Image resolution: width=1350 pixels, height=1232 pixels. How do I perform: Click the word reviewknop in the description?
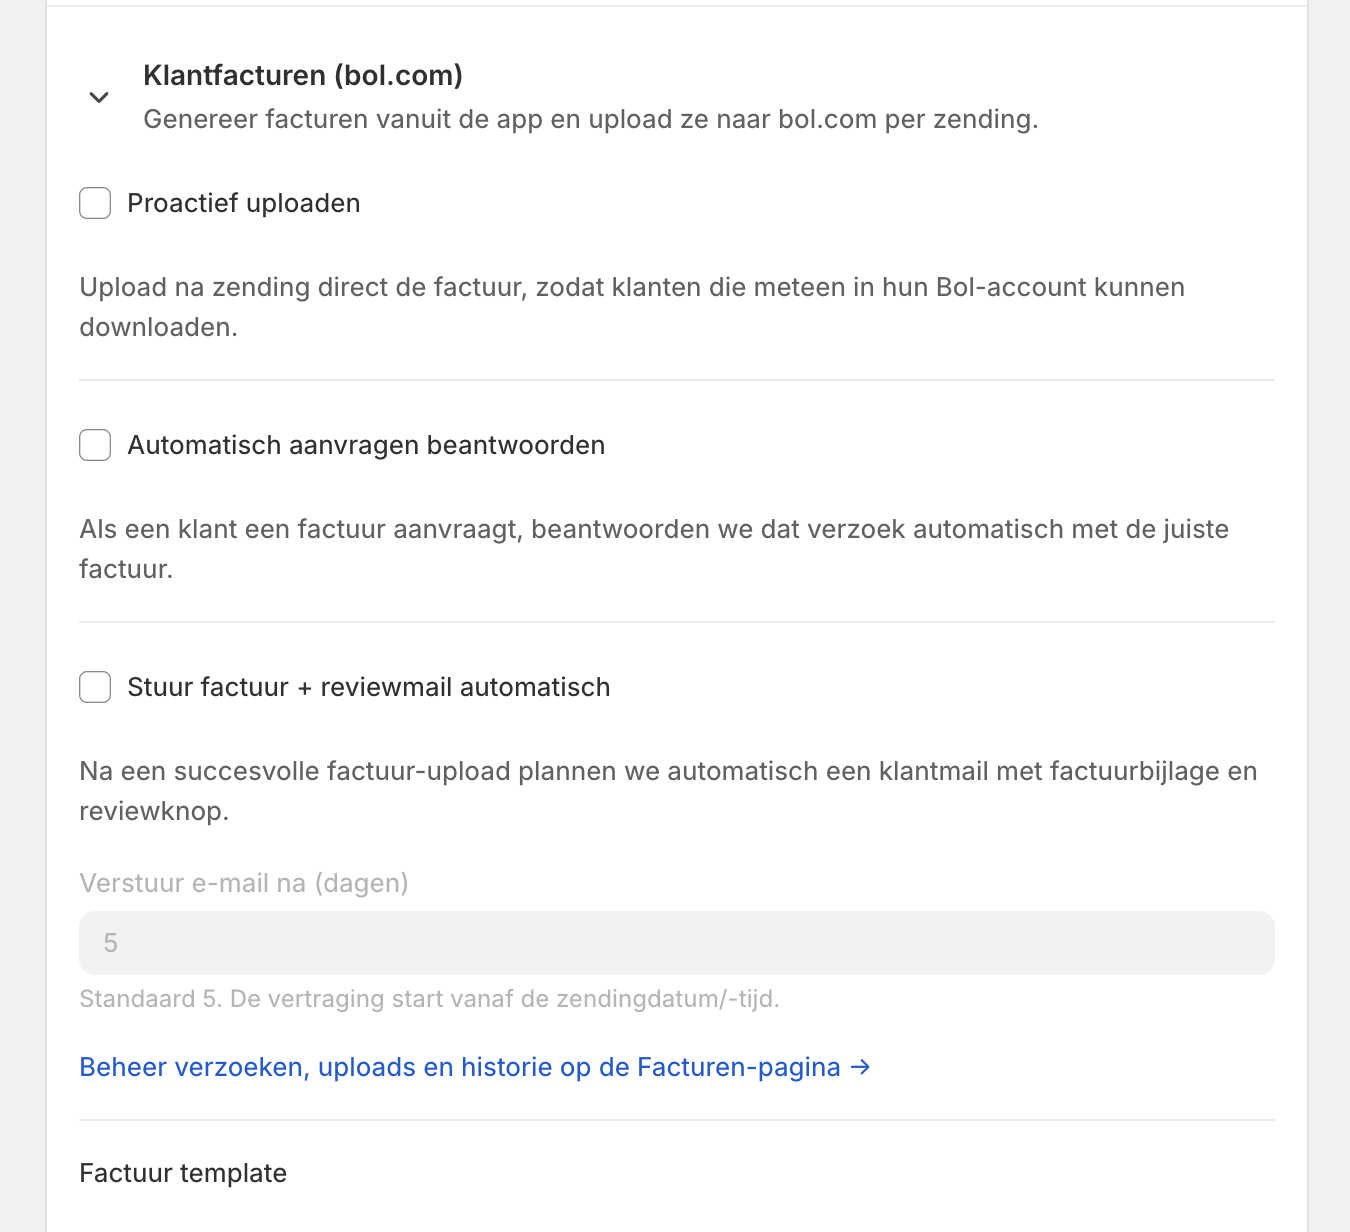[x=153, y=811]
